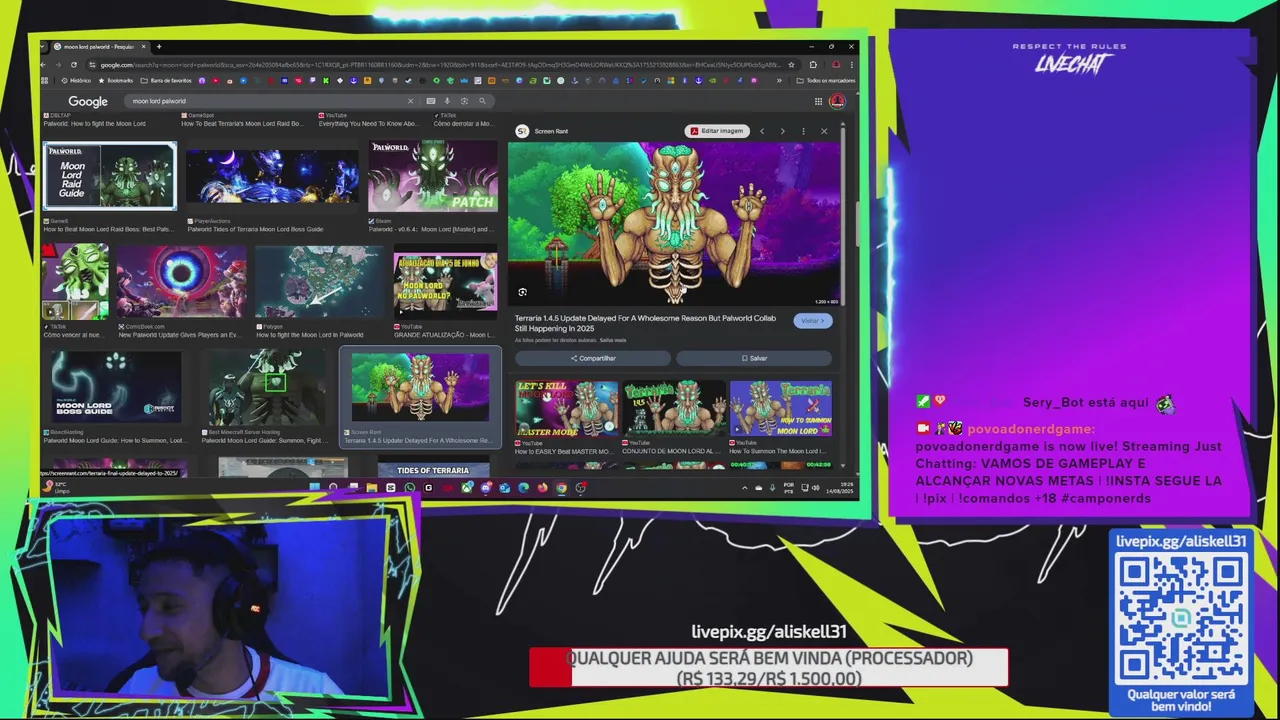This screenshot has width=1280, height=720.
Task: Open WhatsApp taskbar icon
Action: coord(409,488)
